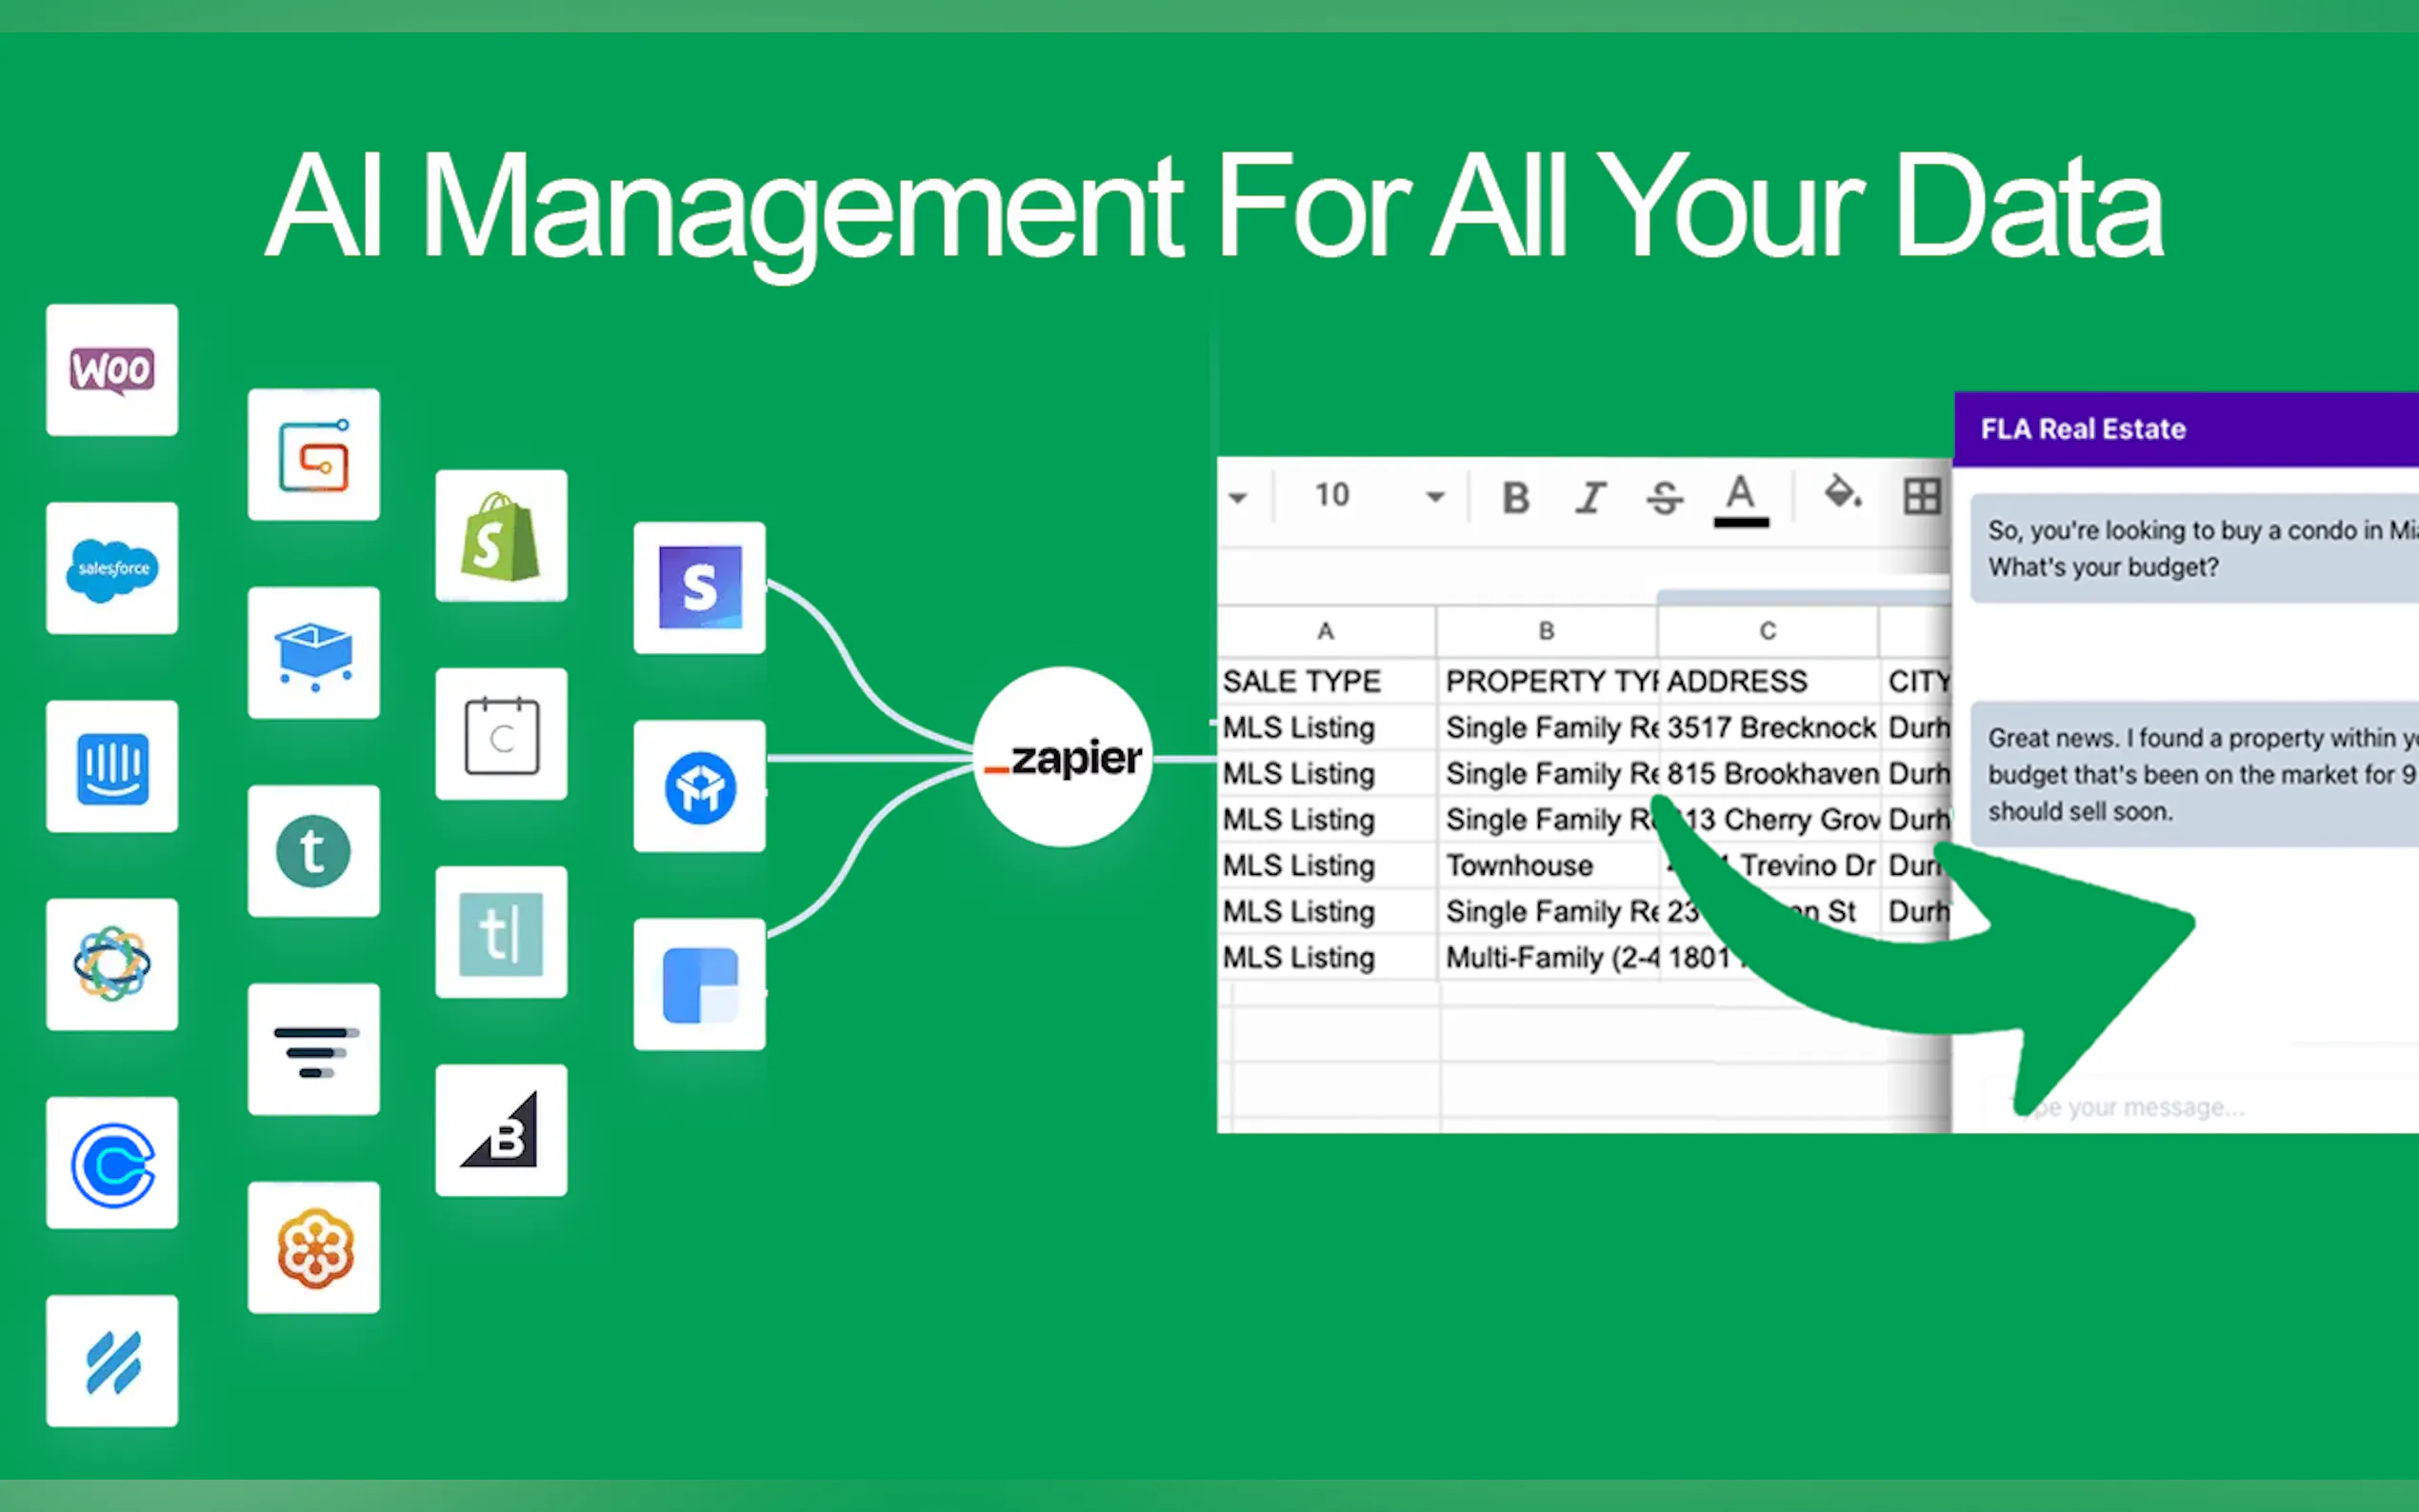Click the WooCommerce app icon
This screenshot has width=2419, height=1512.
tap(112, 370)
